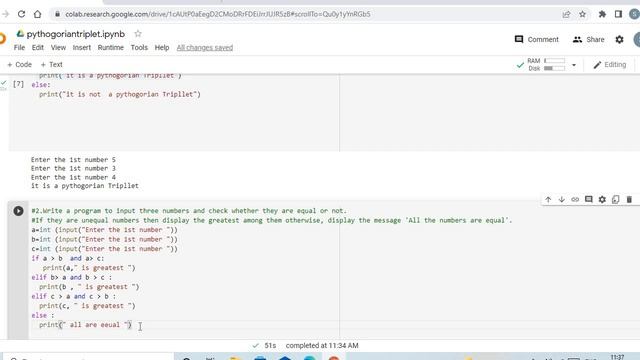Image resolution: width=640 pixels, height=360 pixels.
Task: Open the cell editor settings gear
Action: [602, 200]
